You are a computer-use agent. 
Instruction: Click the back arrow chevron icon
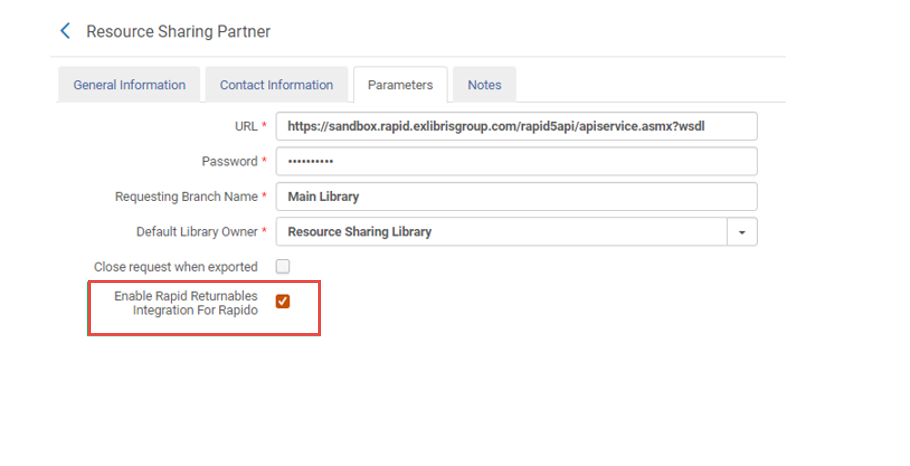(66, 31)
